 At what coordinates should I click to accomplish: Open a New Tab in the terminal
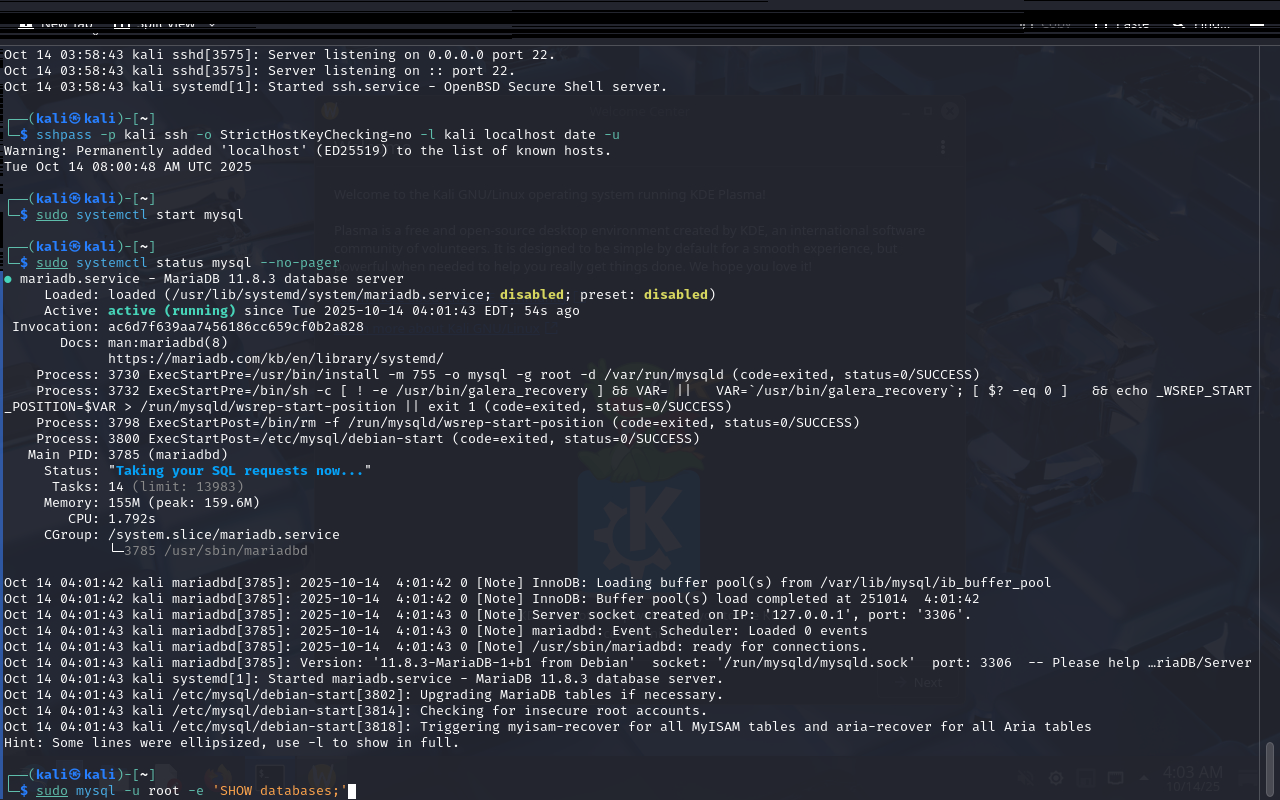click(56, 23)
